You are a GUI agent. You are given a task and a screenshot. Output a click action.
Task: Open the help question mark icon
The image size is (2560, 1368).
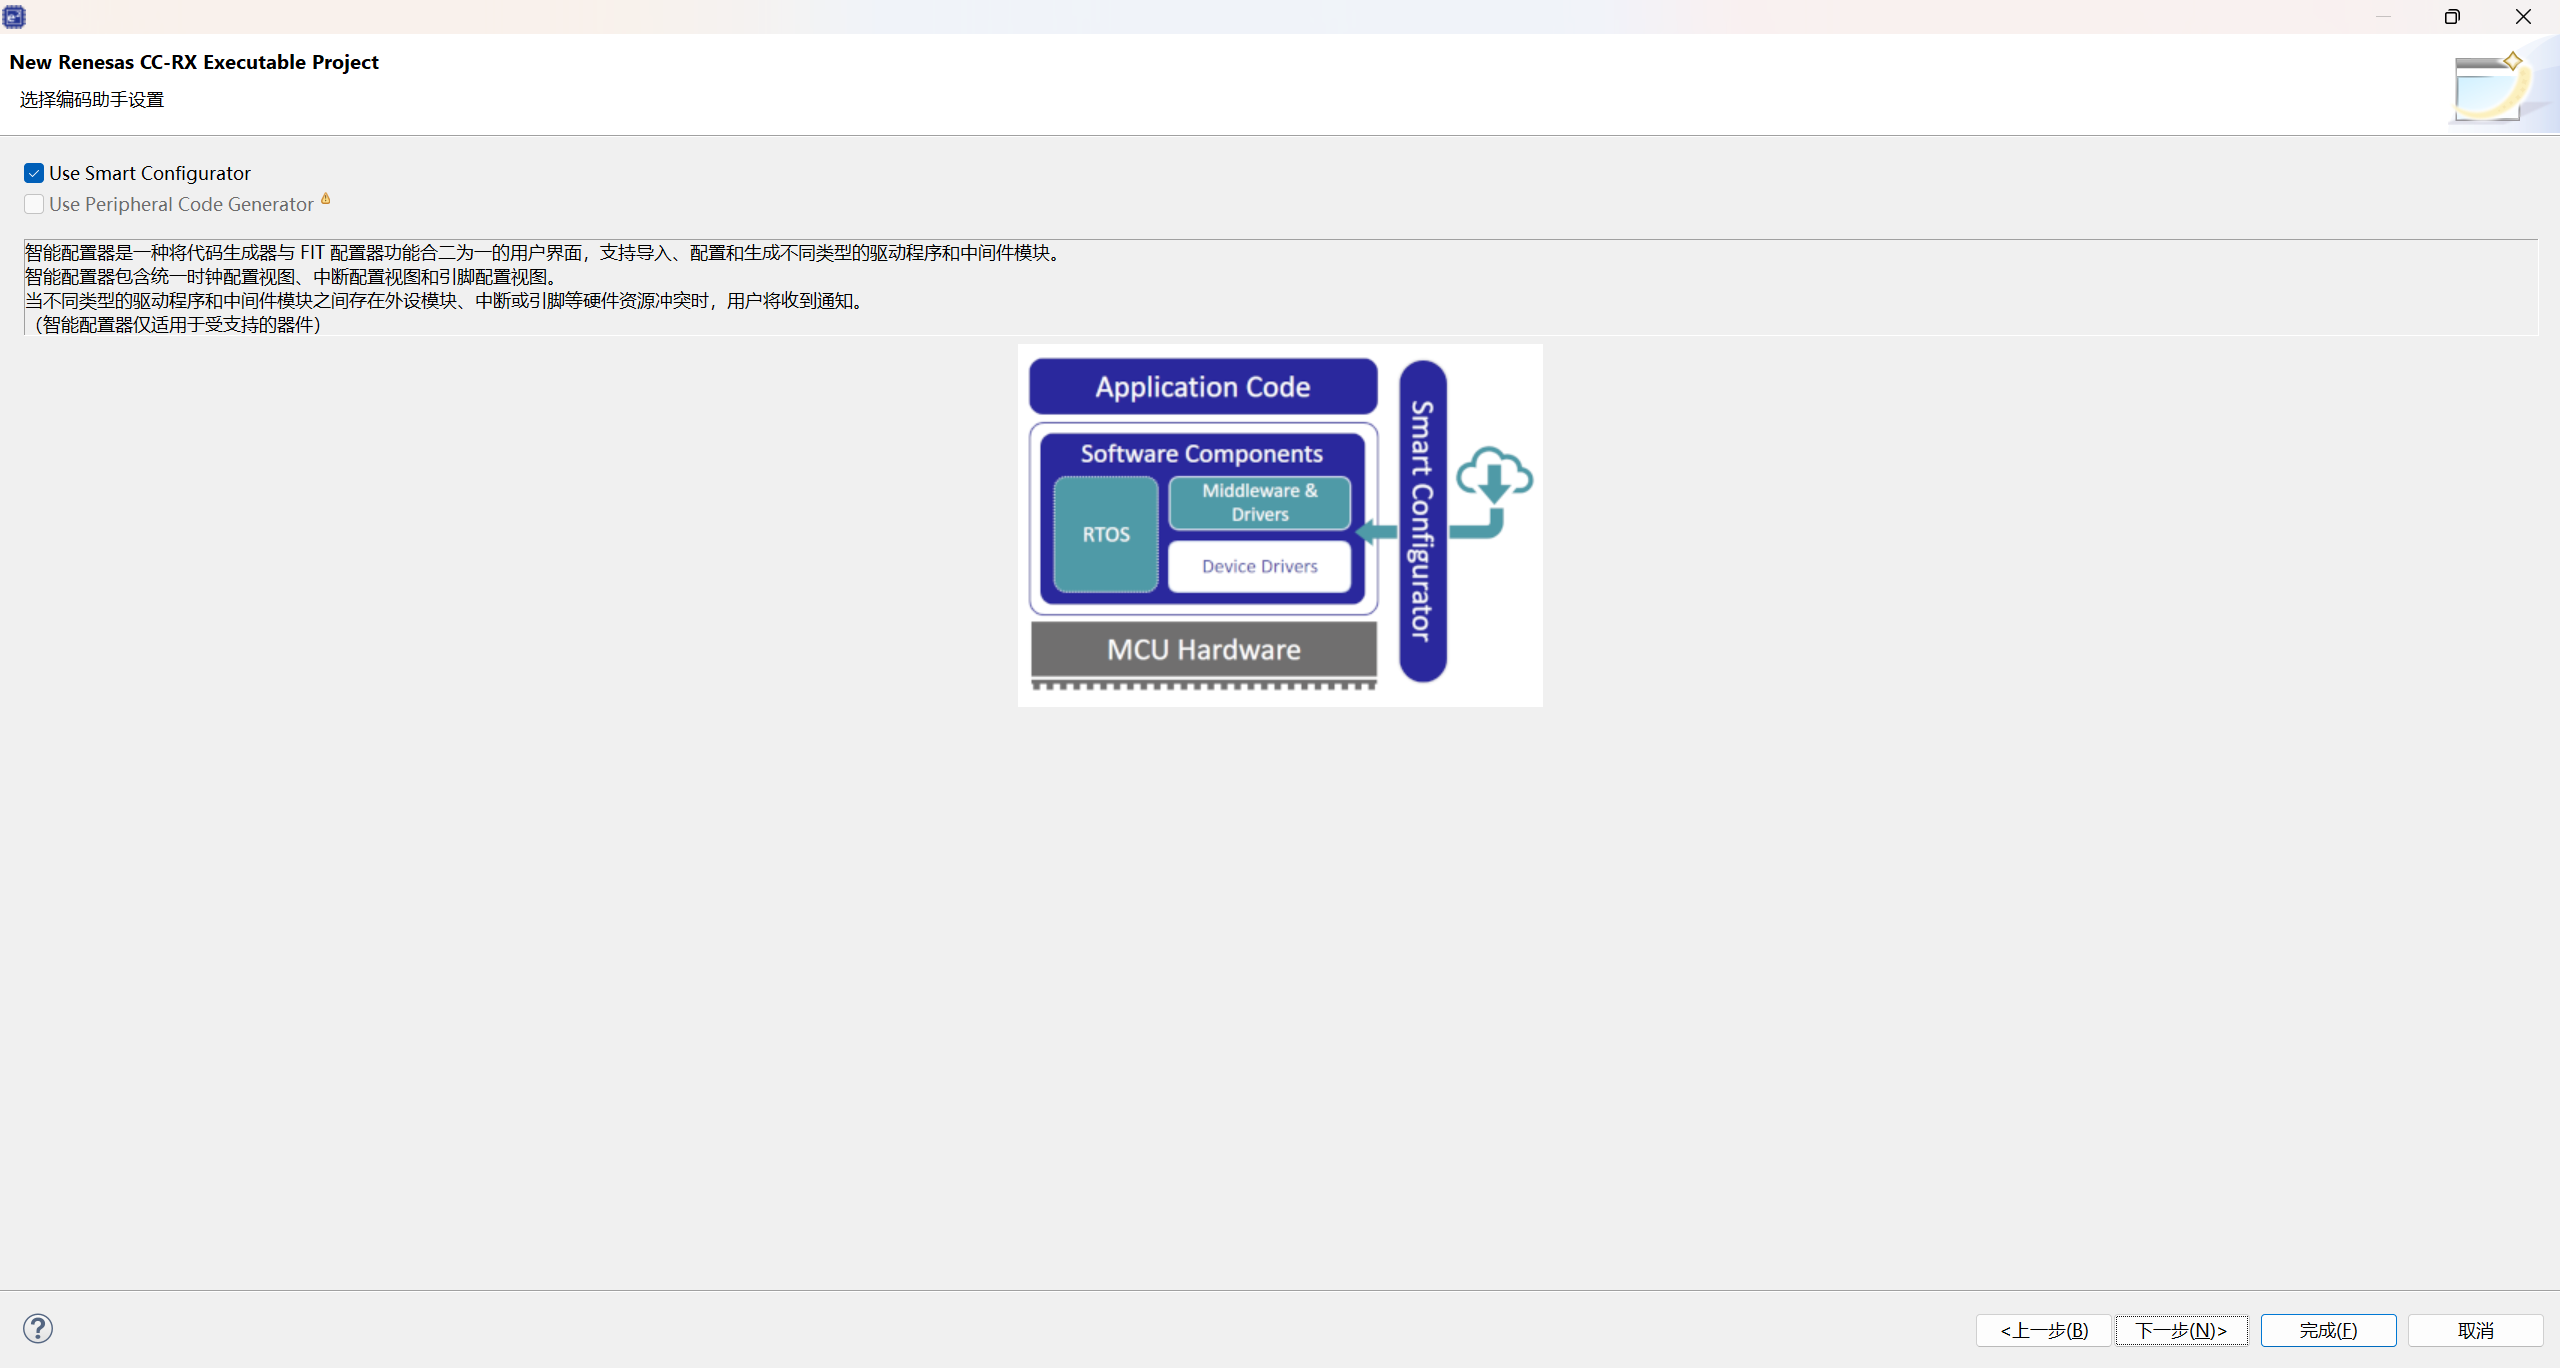point(38,1328)
